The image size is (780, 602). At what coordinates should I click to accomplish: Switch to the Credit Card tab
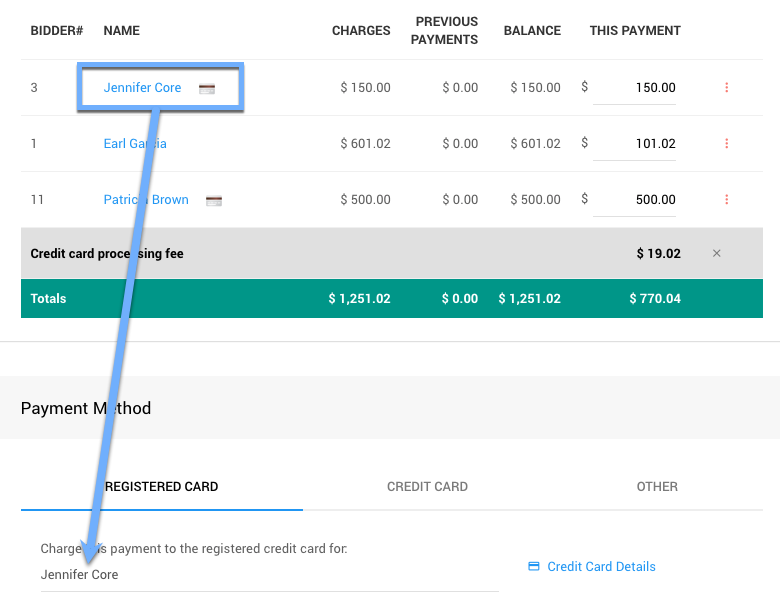click(x=427, y=487)
